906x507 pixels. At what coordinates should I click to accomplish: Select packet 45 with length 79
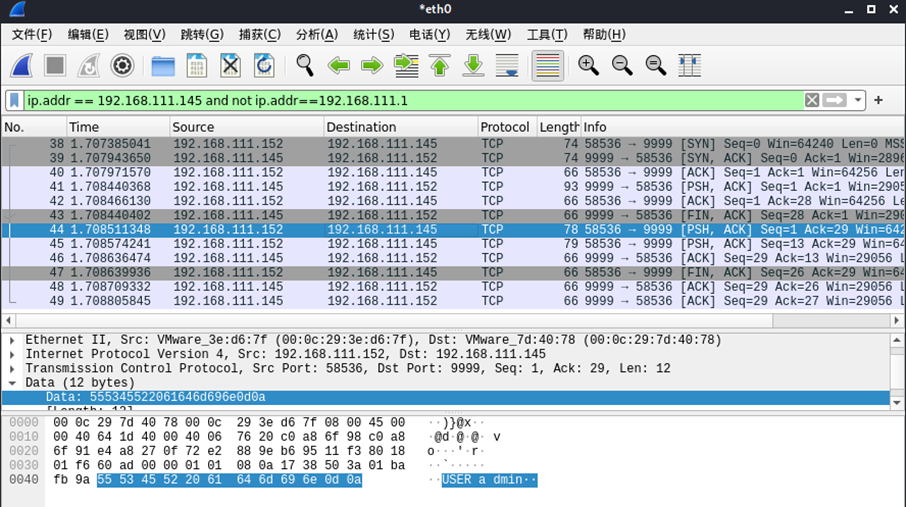tap(453, 244)
